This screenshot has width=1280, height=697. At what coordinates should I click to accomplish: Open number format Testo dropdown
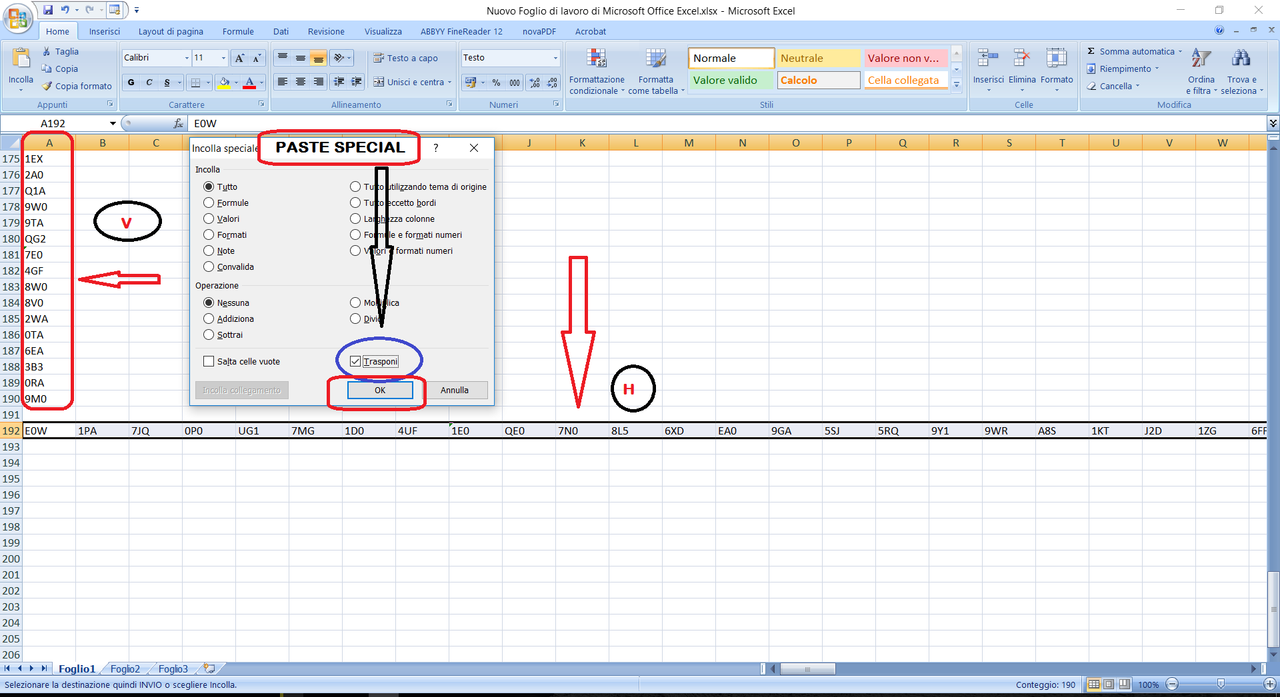[555, 58]
